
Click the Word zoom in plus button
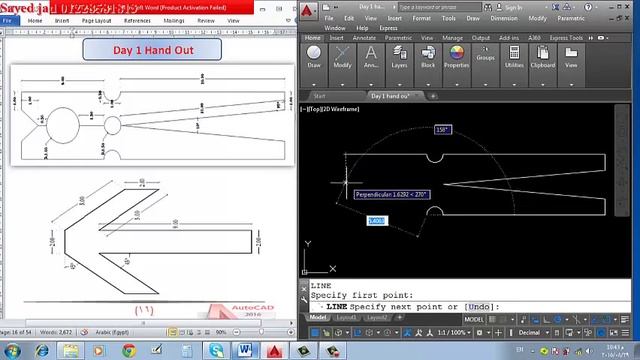point(291,332)
